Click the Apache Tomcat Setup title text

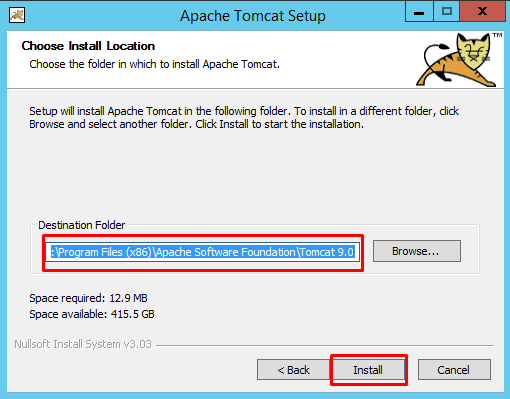253,16
